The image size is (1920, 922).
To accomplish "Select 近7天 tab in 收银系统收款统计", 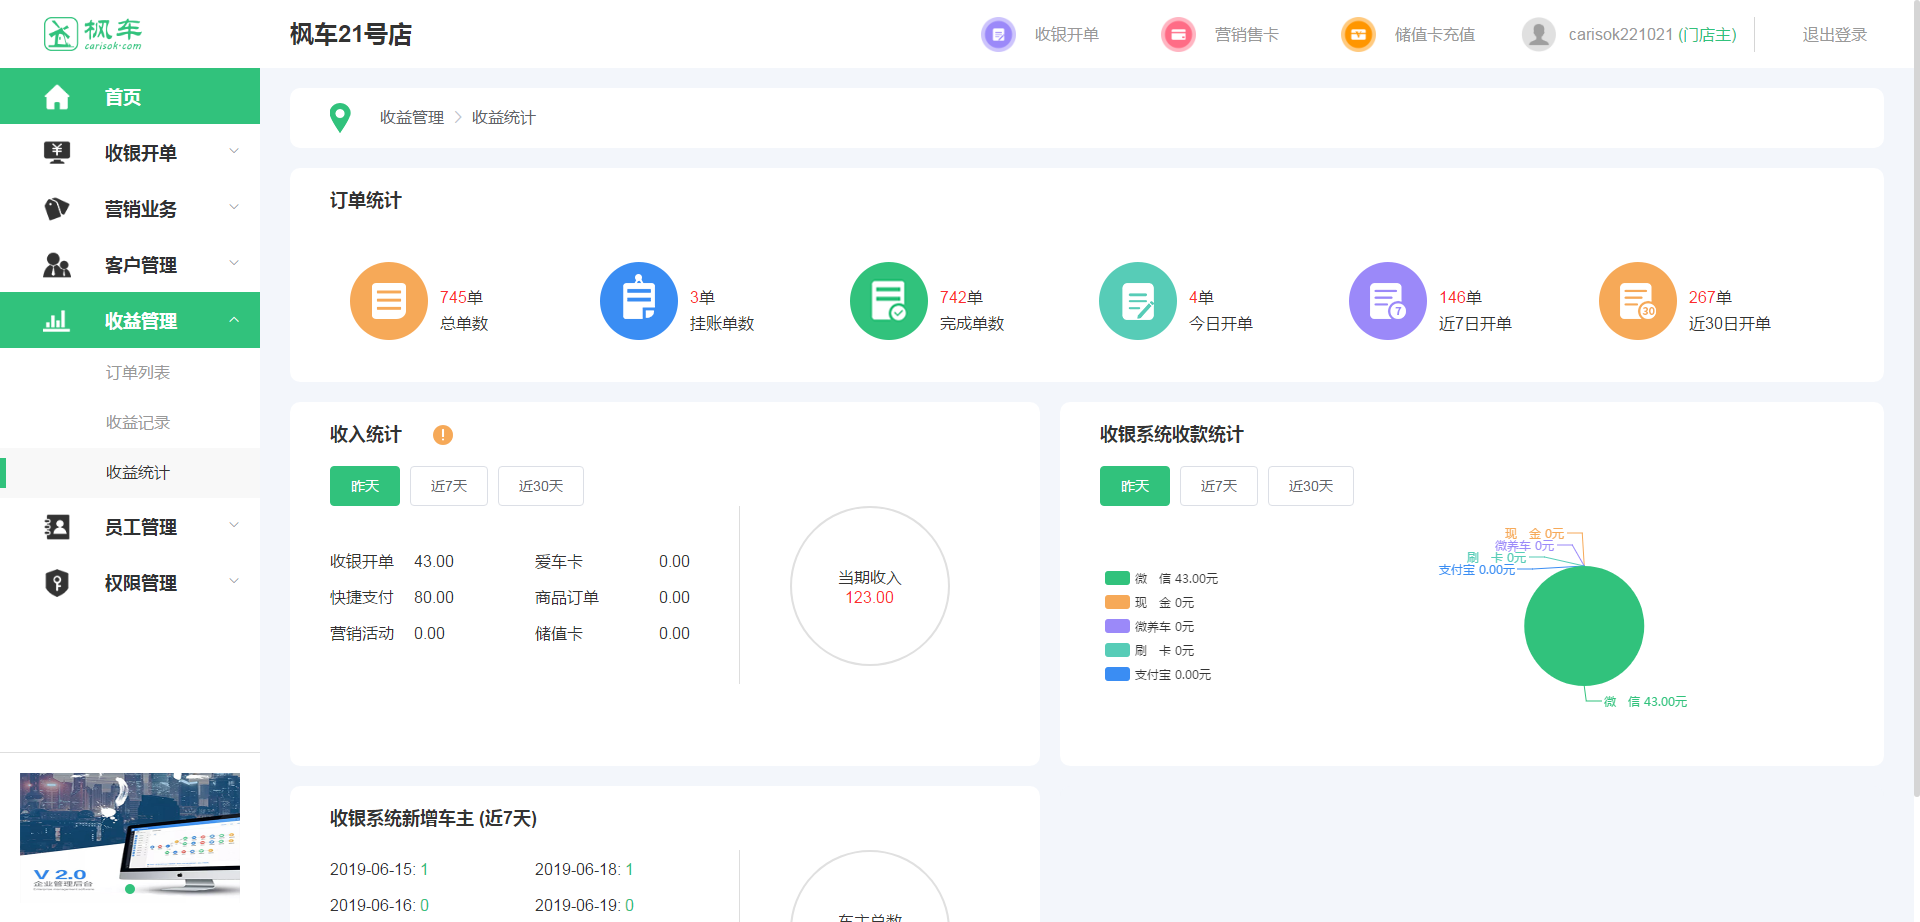I will (1219, 486).
